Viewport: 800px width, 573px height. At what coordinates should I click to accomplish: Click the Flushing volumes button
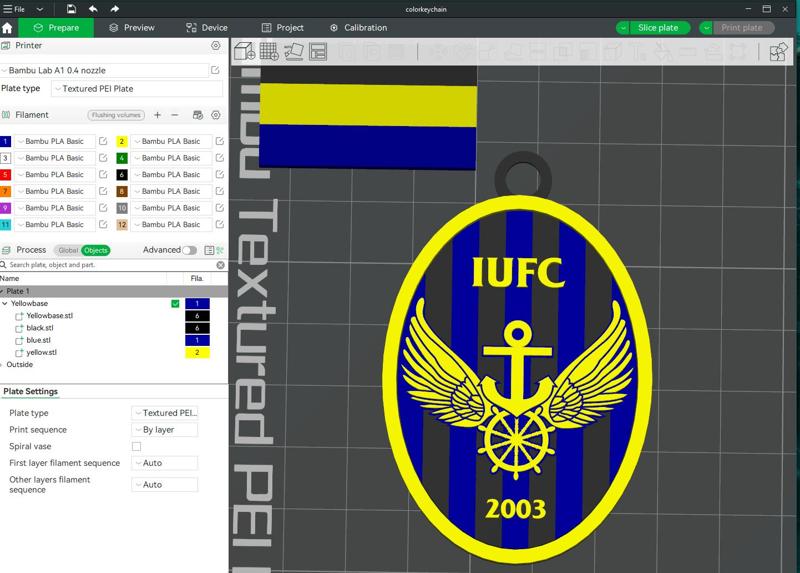point(116,115)
